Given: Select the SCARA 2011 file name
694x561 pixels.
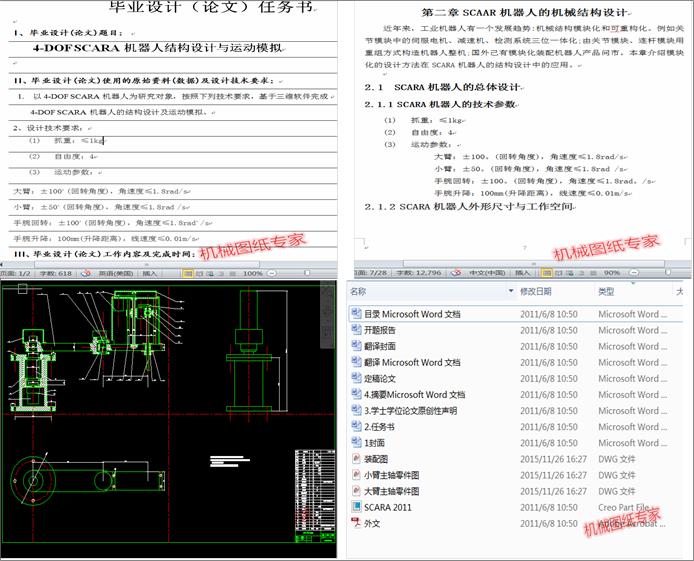Looking at the screenshot, I should click(x=387, y=507).
